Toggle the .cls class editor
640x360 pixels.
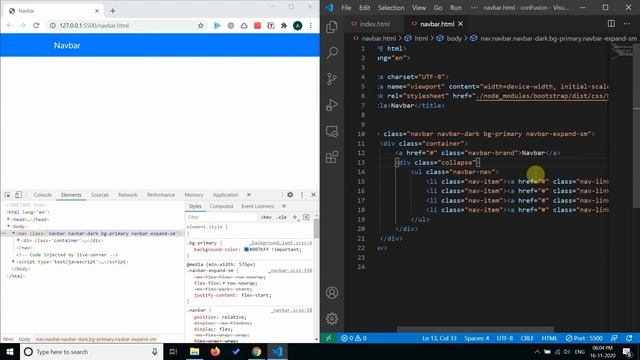coord(282,217)
